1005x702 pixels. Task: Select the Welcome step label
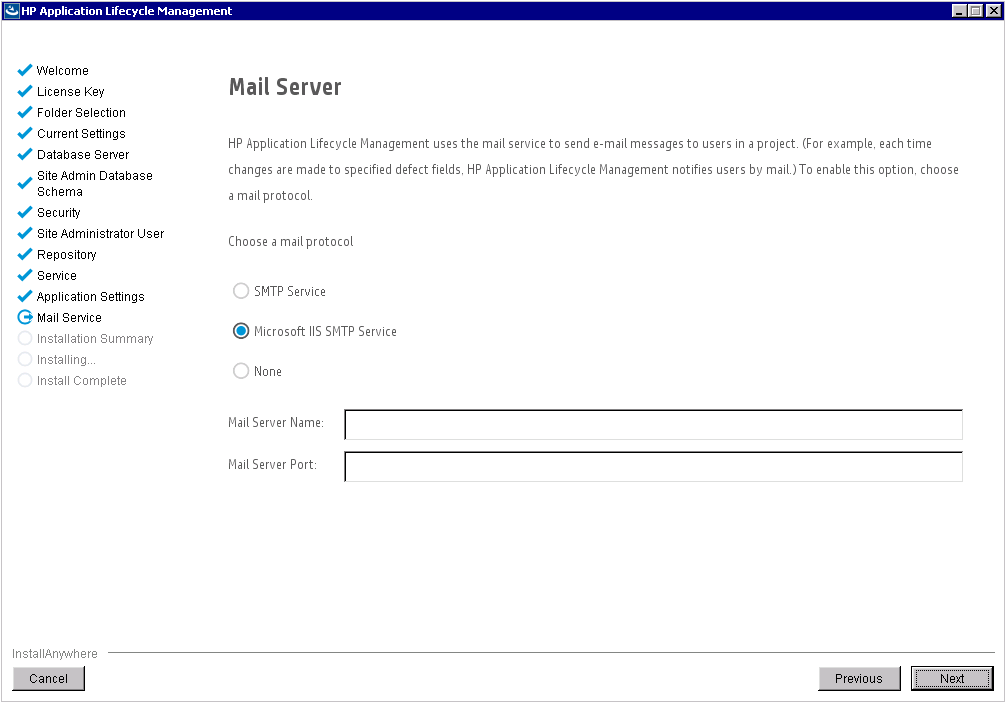[x=62, y=71]
